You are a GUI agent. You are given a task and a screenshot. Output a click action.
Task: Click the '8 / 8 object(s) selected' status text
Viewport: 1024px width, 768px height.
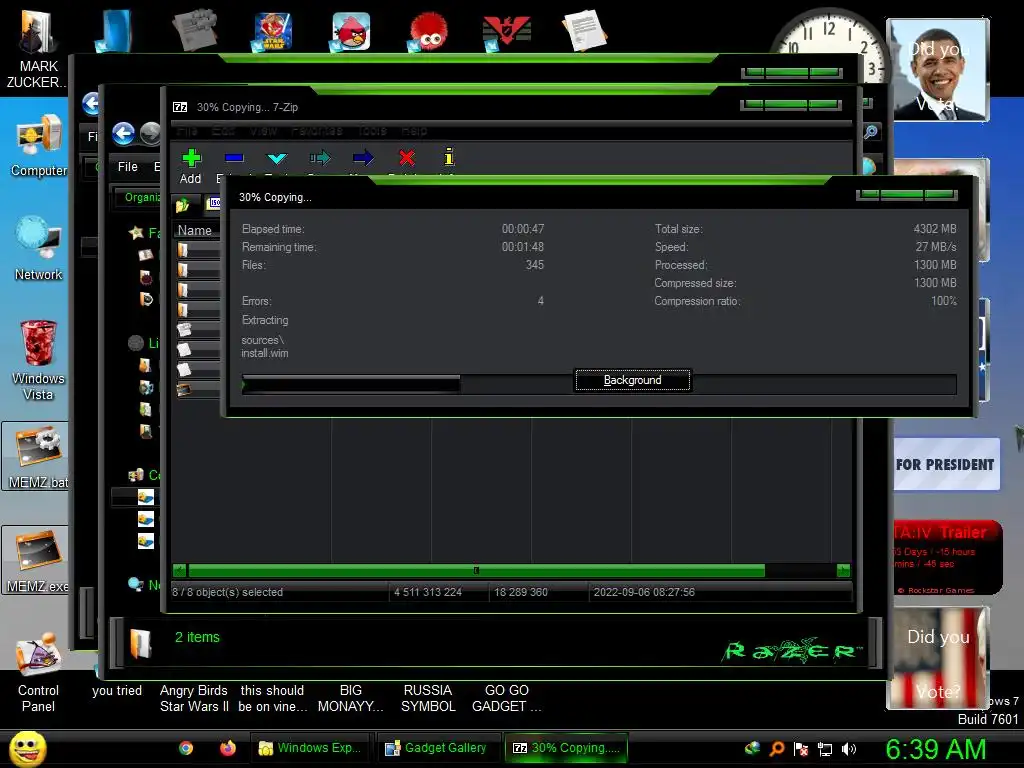click(227, 592)
